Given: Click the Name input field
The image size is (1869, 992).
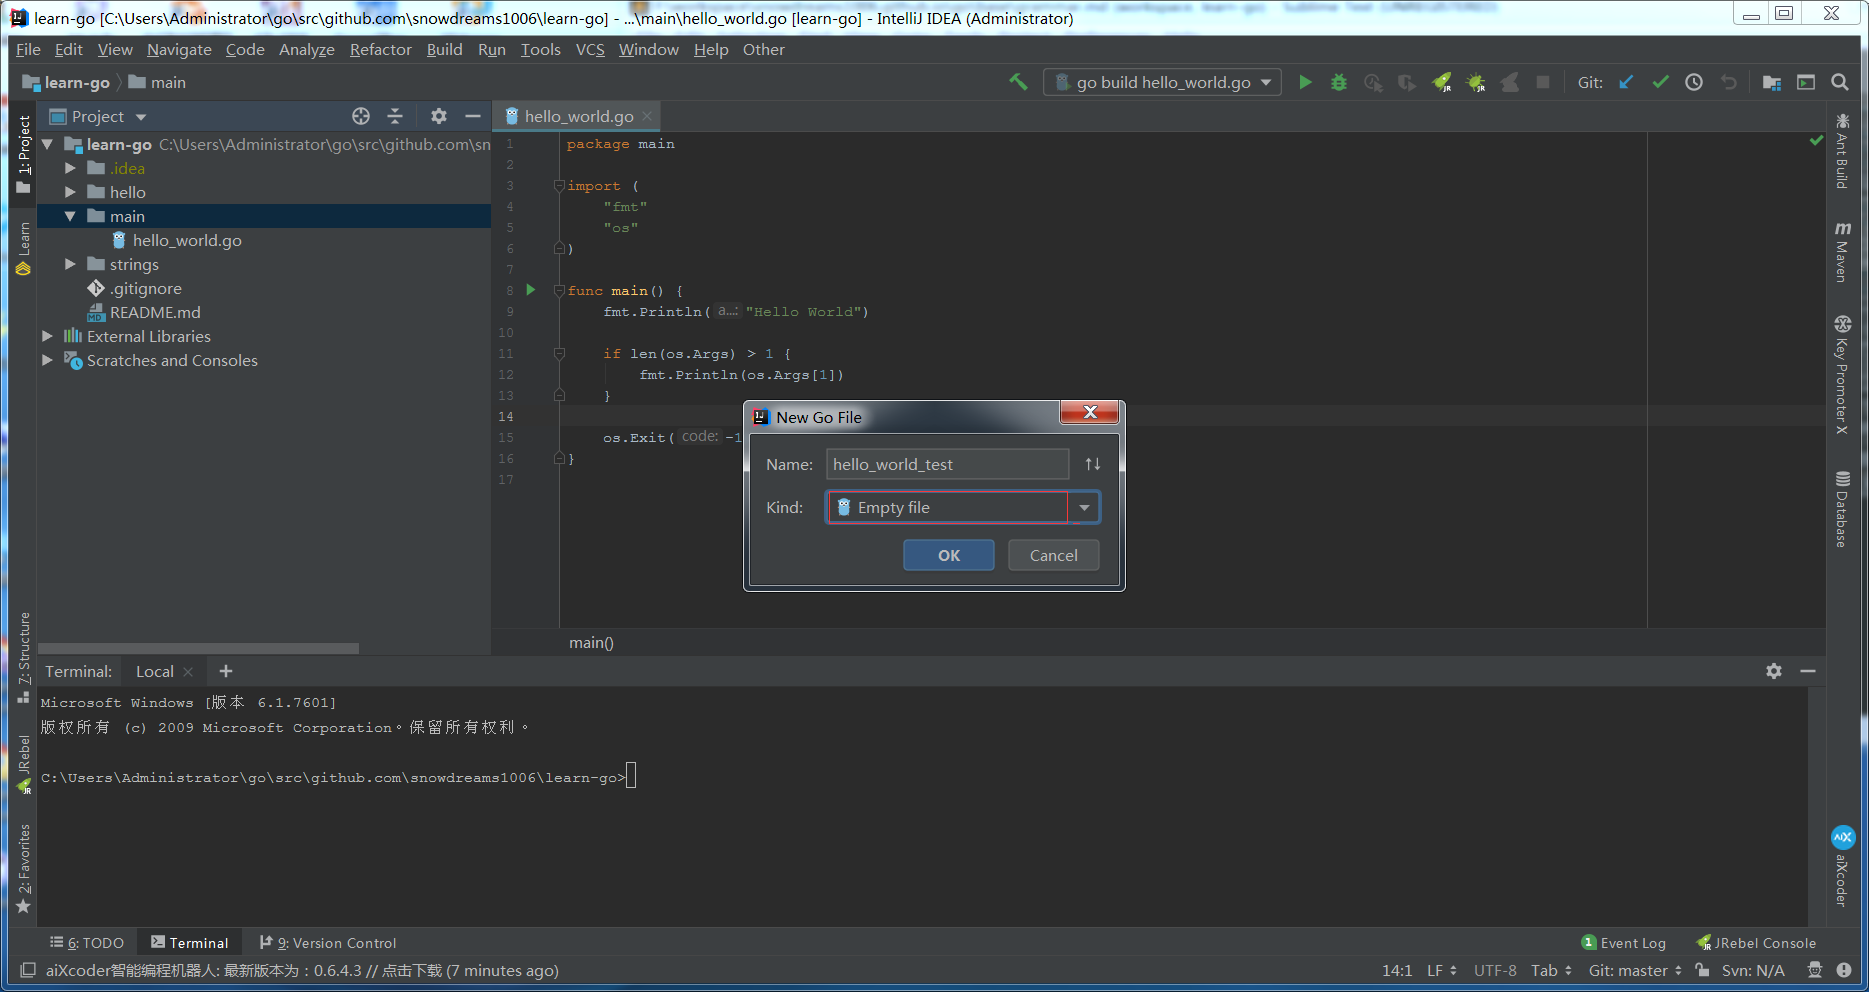Looking at the screenshot, I should (947, 465).
